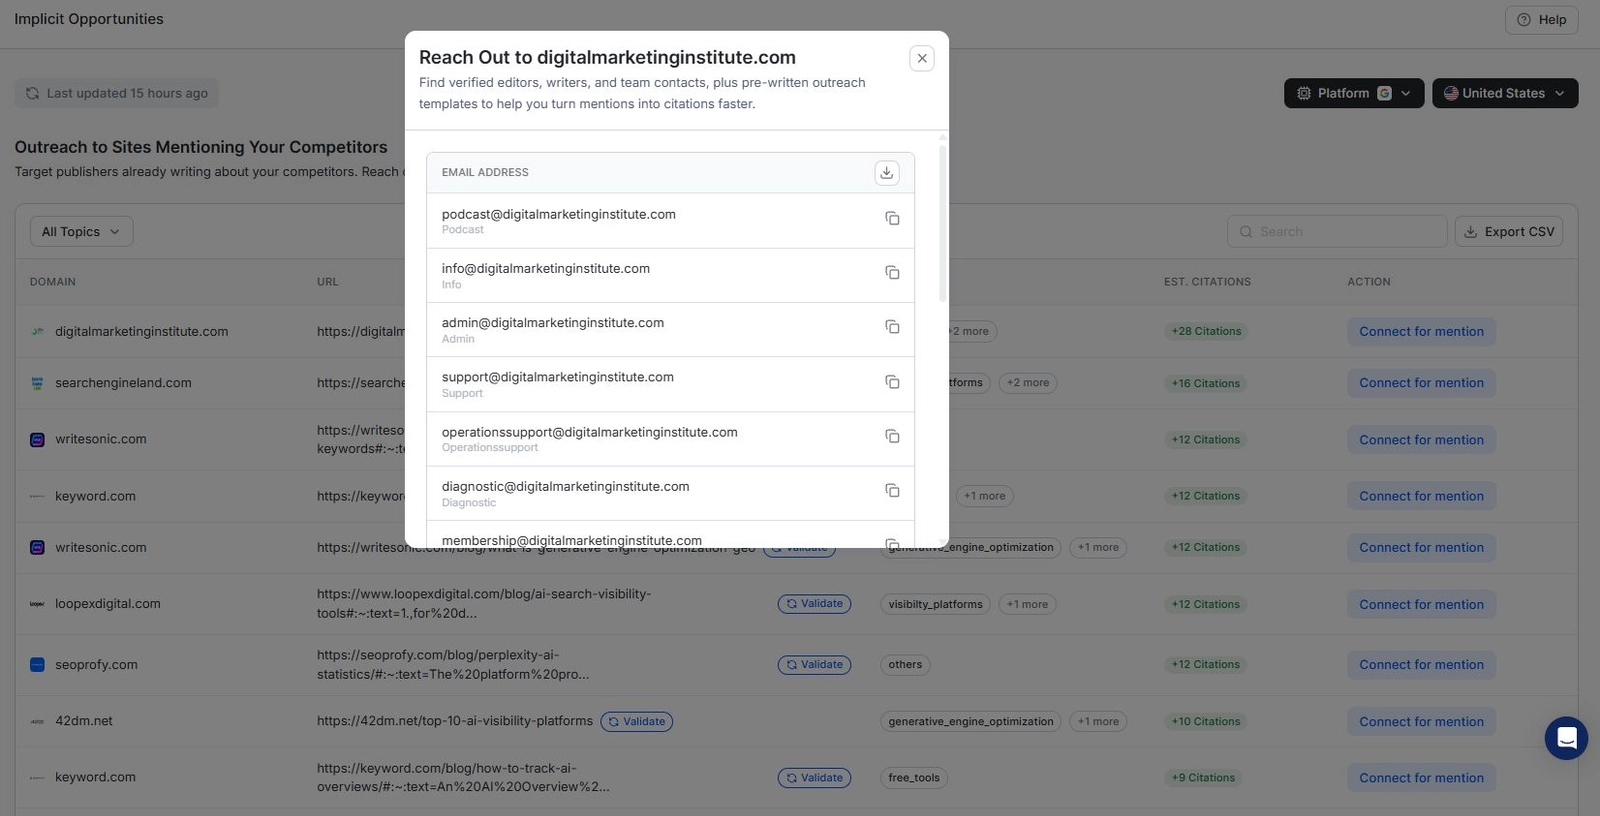
Task: Copy the info email address
Action: pyautogui.click(x=892, y=273)
